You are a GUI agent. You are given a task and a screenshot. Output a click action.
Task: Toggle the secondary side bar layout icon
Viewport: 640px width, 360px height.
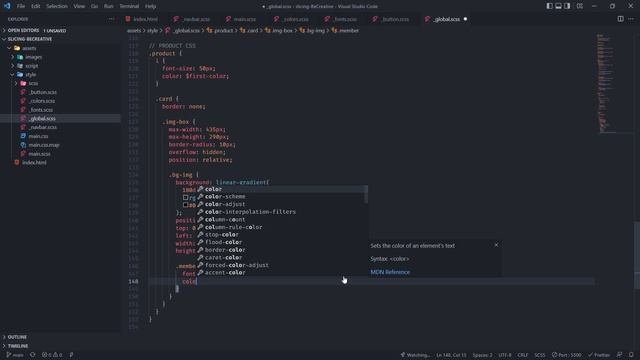[x=567, y=6]
